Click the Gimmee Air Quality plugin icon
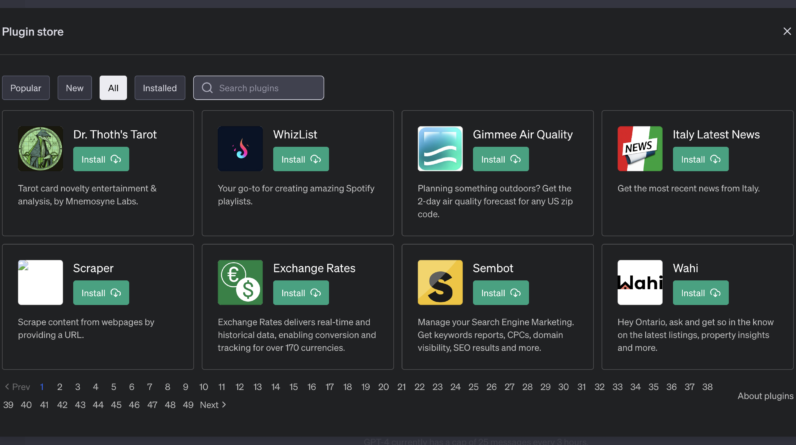The width and height of the screenshot is (796, 445). coord(440,149)
